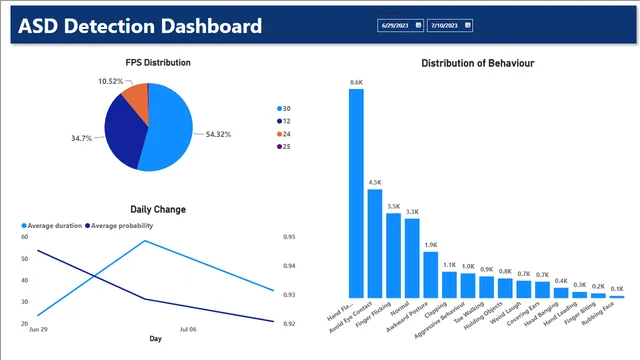This screenshot has width=640, height=360.
Task: Select the Weird Laugh bar
Action: pos(524,289)
